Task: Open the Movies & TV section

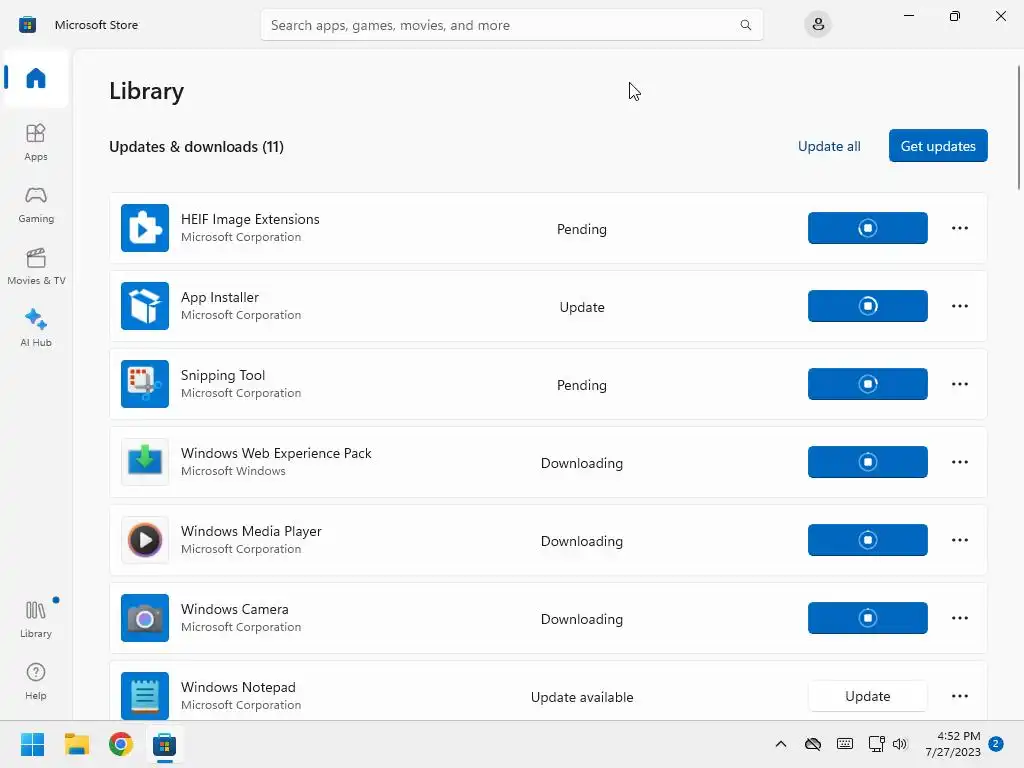Action: 36,266
